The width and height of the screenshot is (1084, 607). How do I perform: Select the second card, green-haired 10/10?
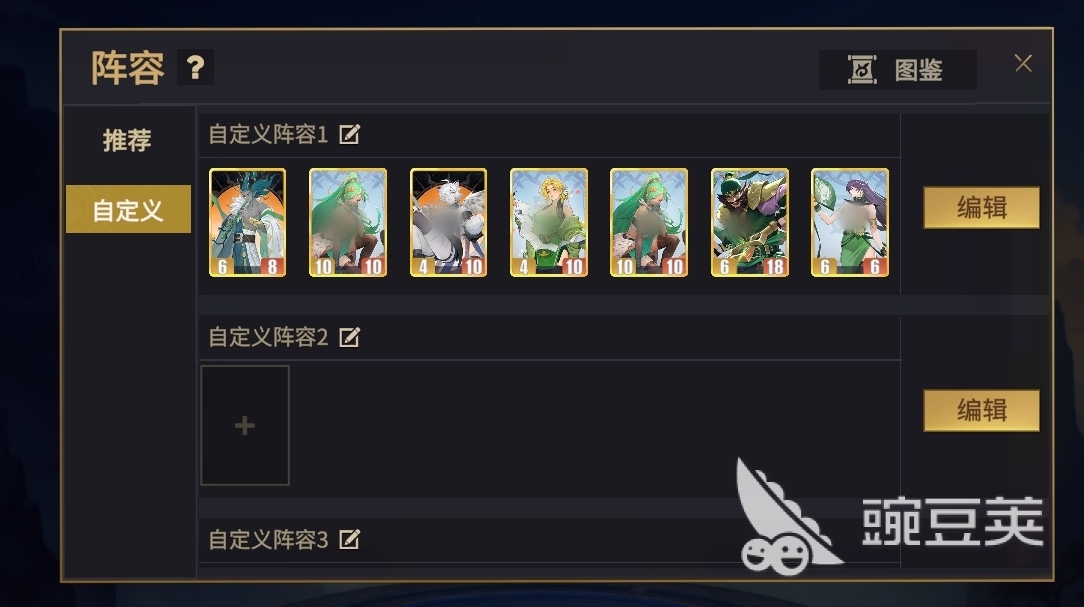click(348, 223)
